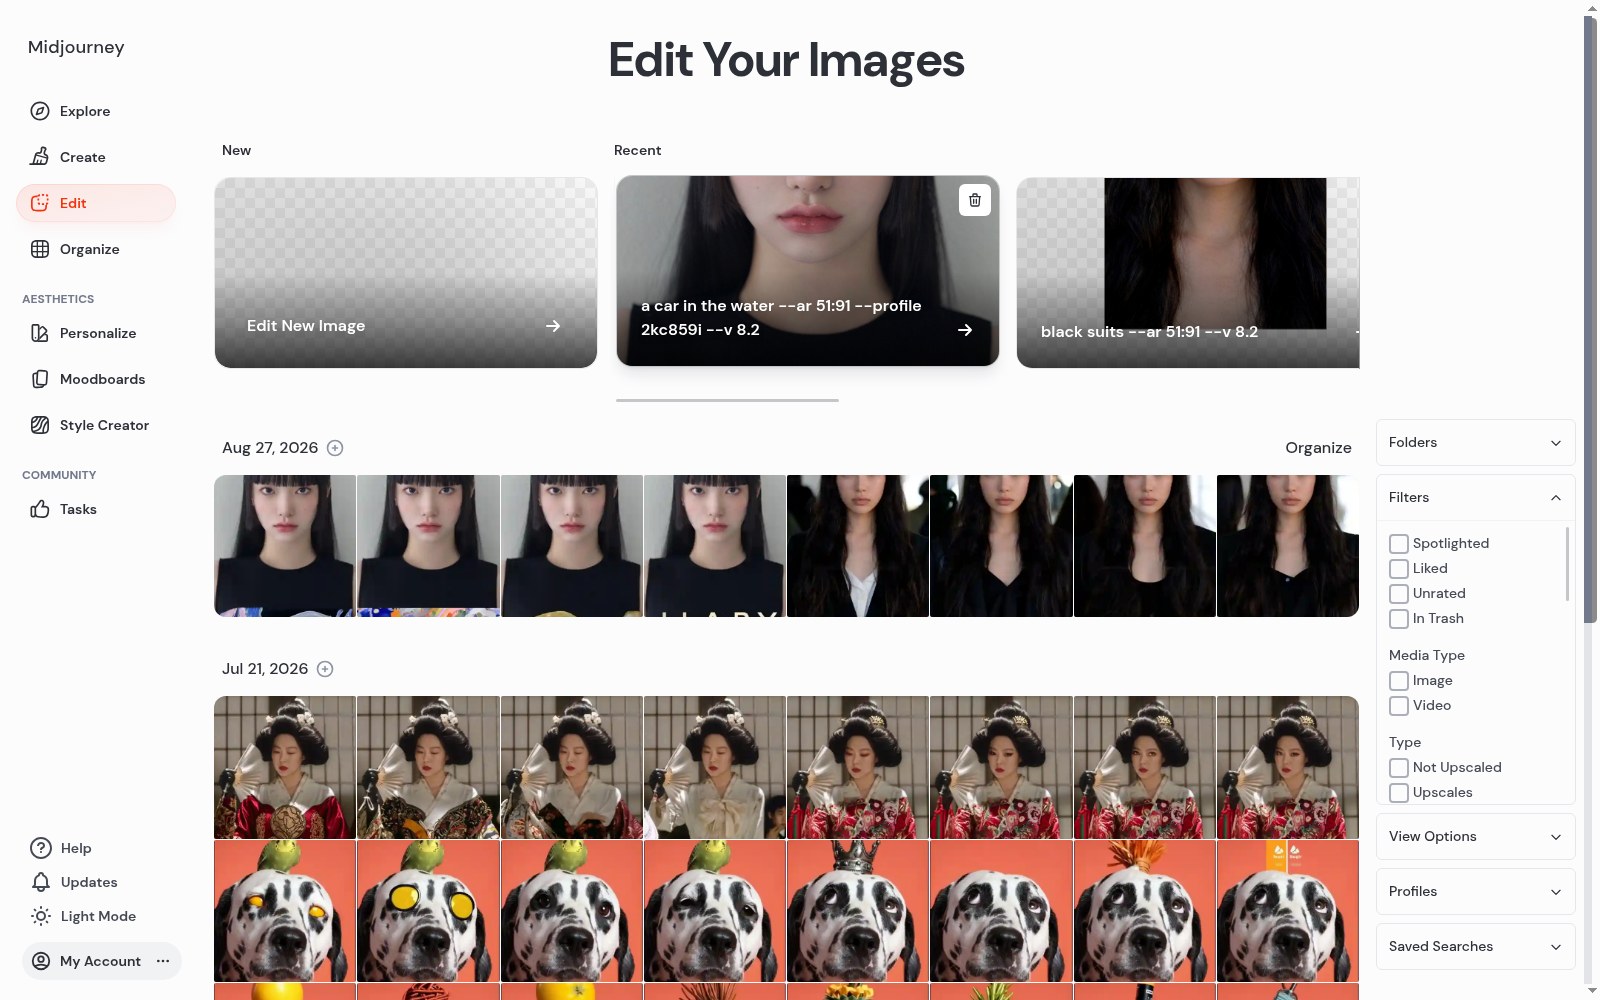
Task: Enable the Liked filter checkbox
Action: point(1399,569)
